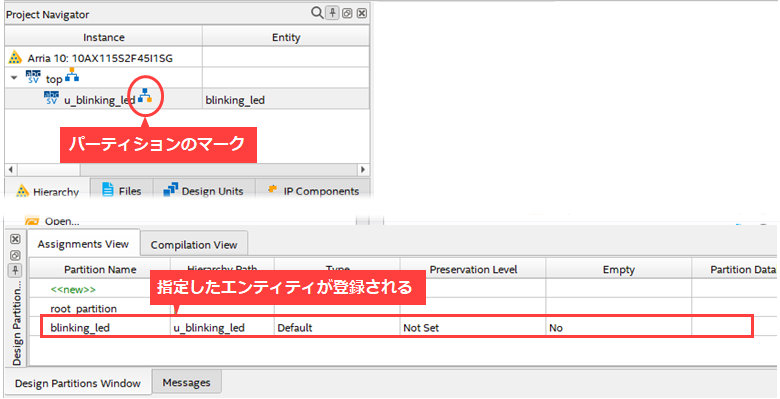Close the Project Navigator panel
Viewport: 780px width, 399px height.
[362, 13]
